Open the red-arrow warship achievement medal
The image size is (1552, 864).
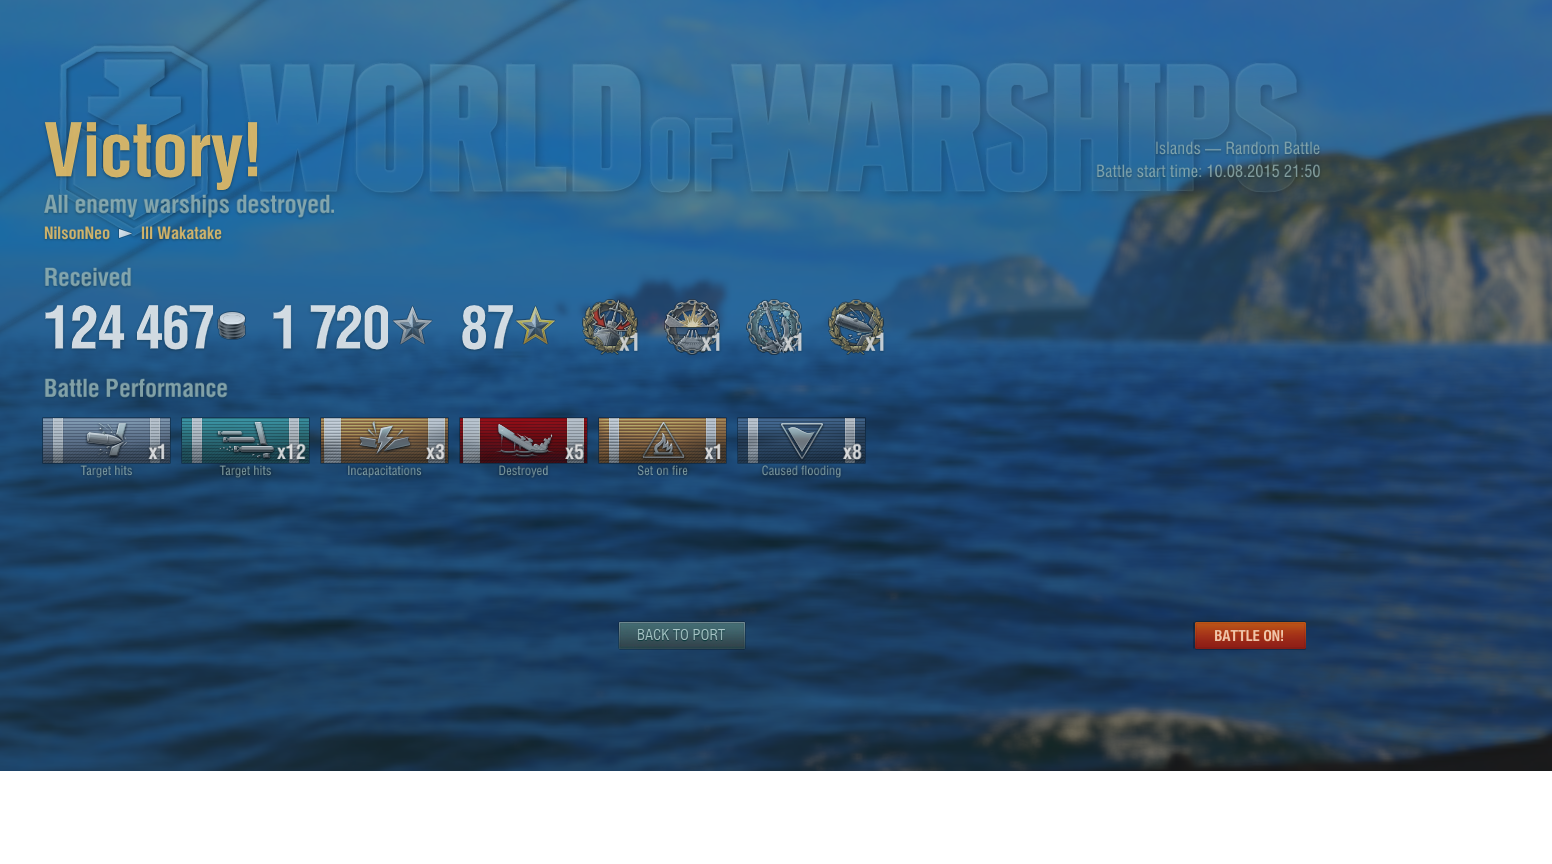pos(610,326)
